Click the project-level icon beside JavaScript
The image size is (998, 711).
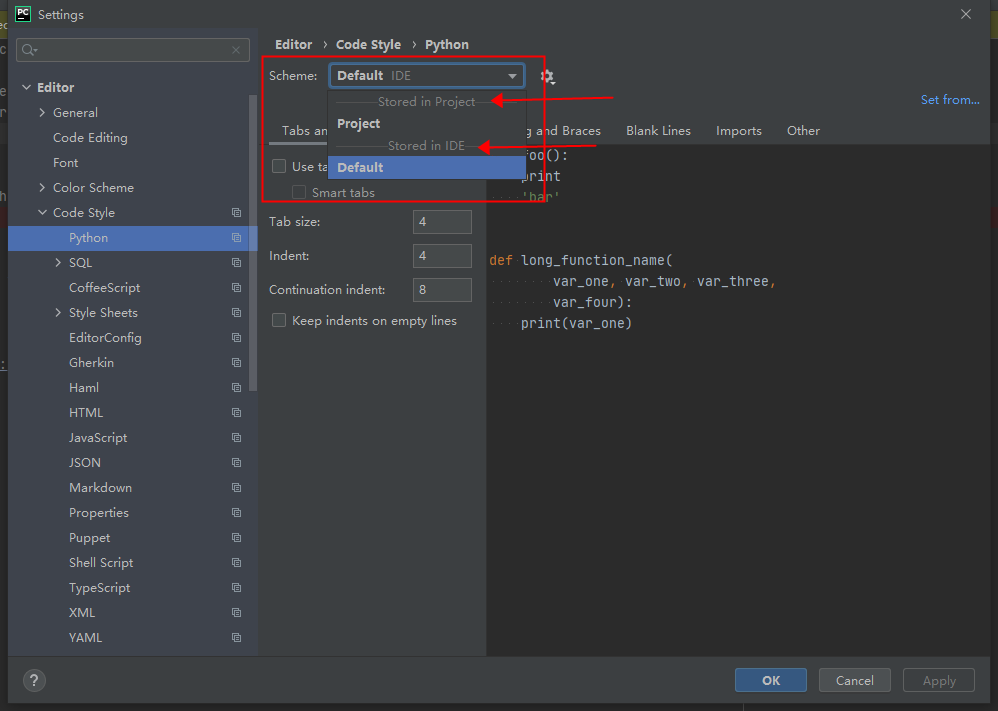coord(236,438)
